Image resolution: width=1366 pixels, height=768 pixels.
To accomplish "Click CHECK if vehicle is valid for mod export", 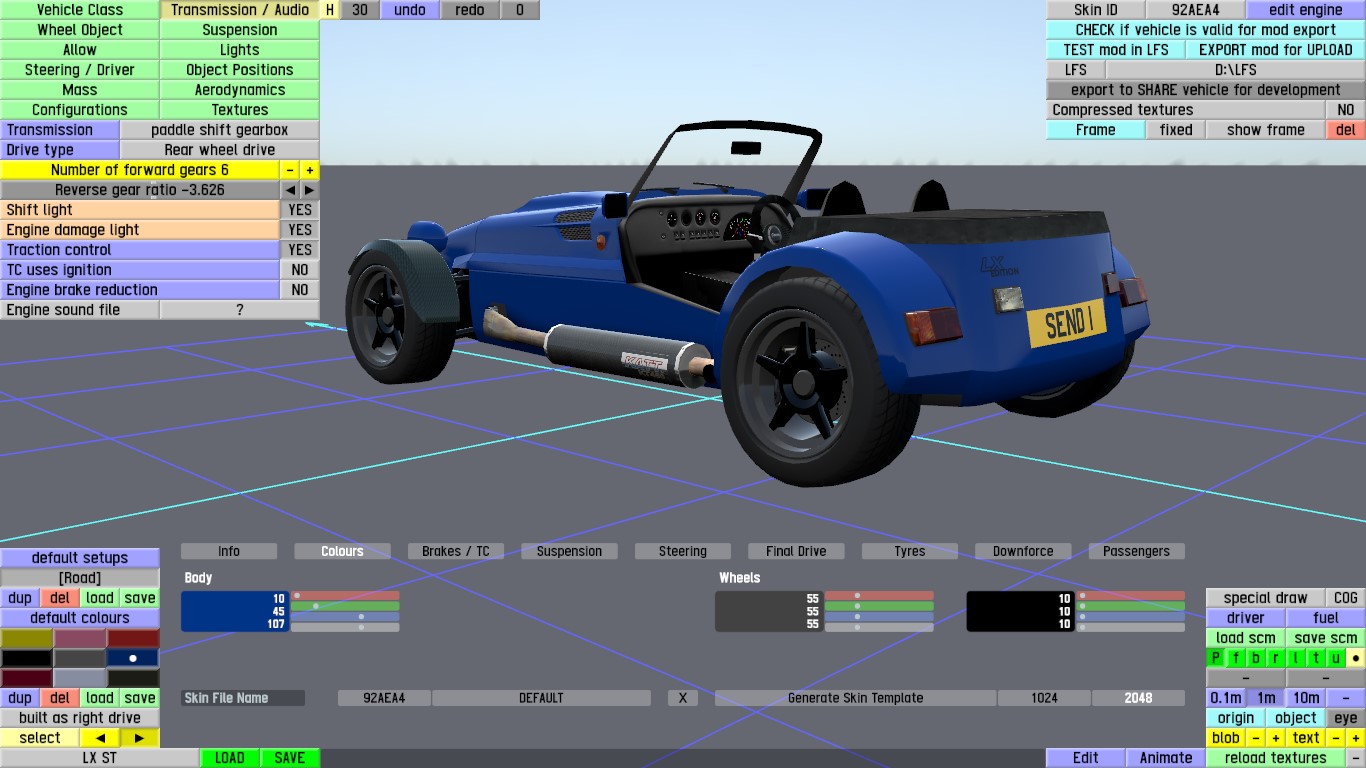I will pyautogui.click(x=1206, y=30).
